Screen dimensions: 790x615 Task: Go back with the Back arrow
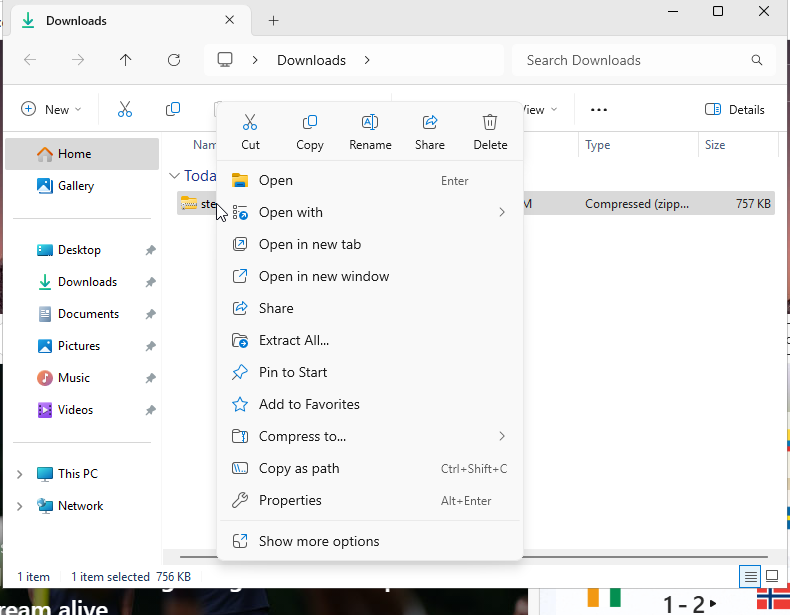(x=30, y=60)
